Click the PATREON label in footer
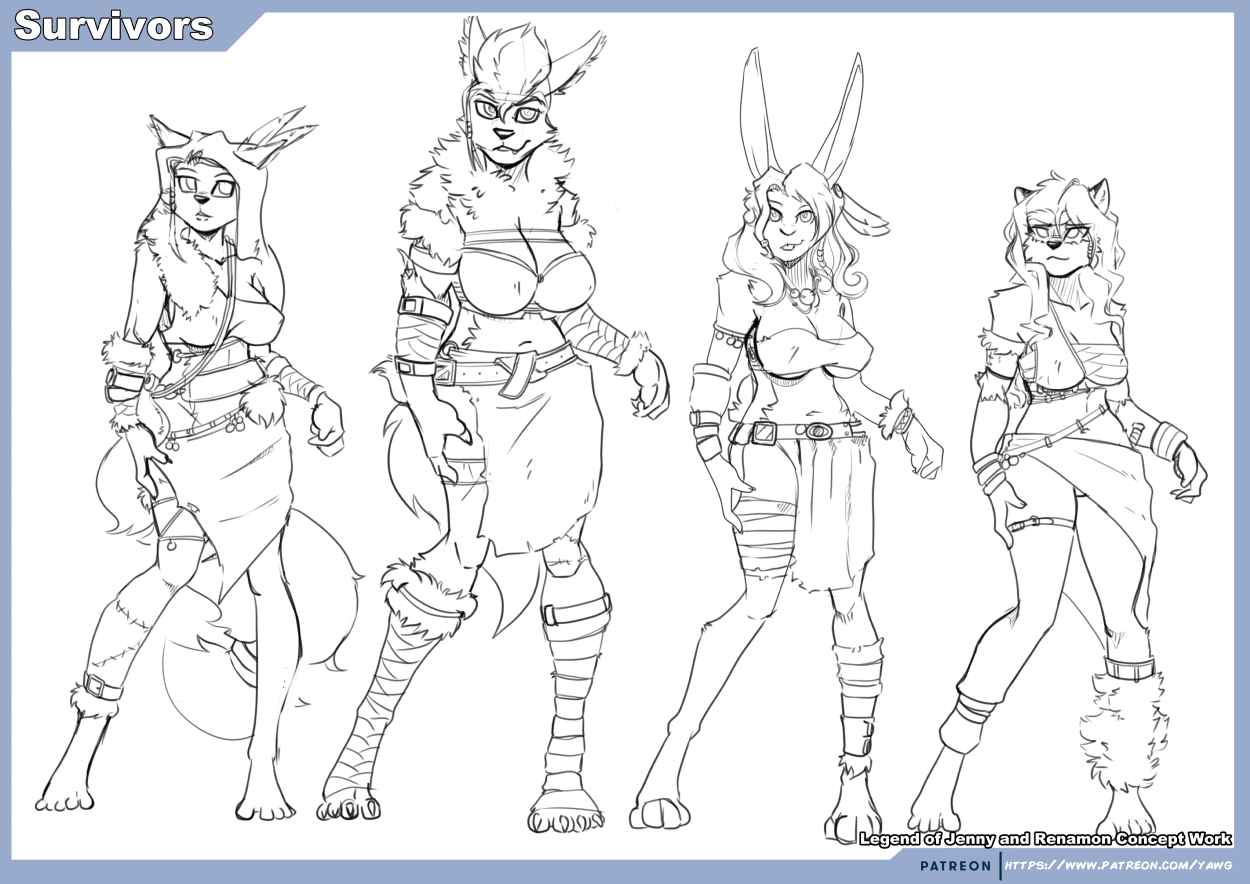The image size is (1250, 884). tap(956, 866)
